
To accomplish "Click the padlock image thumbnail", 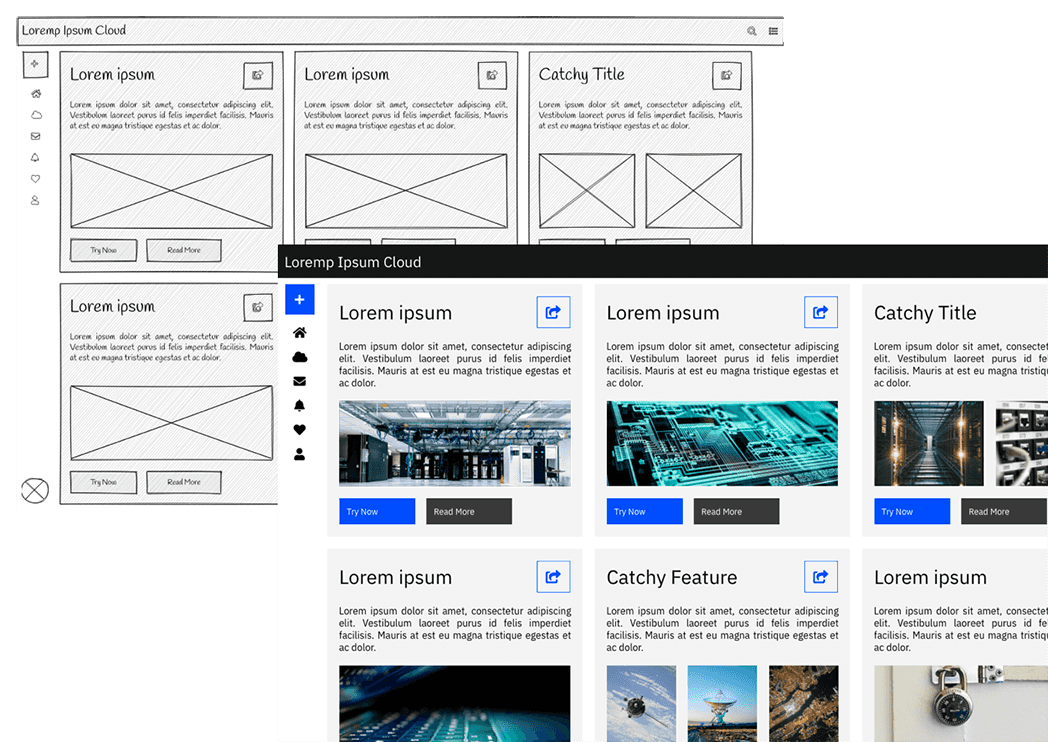I will (x=960, y=704).
